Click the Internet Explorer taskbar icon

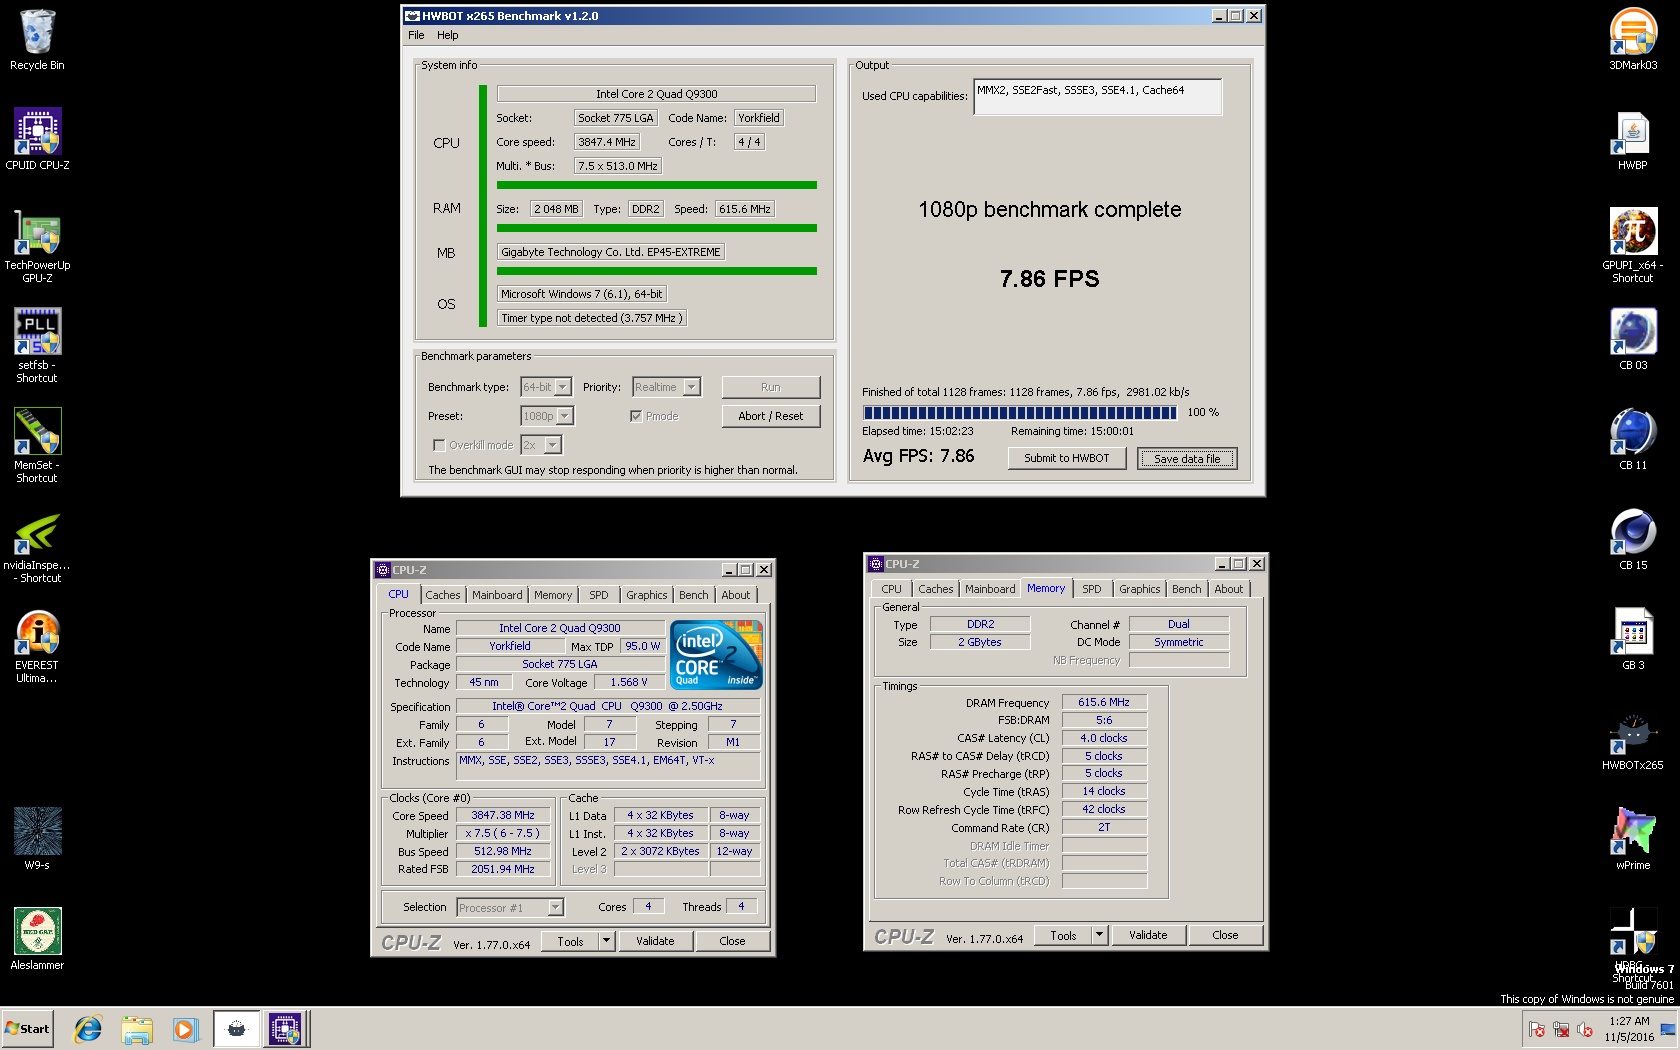88,1028
